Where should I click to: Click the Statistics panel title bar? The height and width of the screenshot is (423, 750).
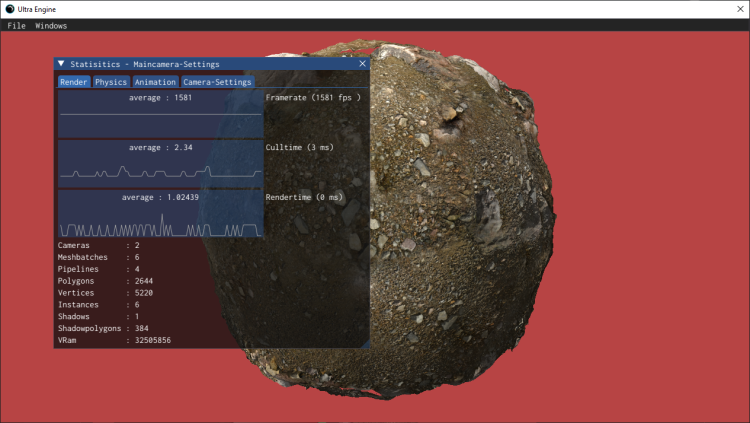coord(200,64)
